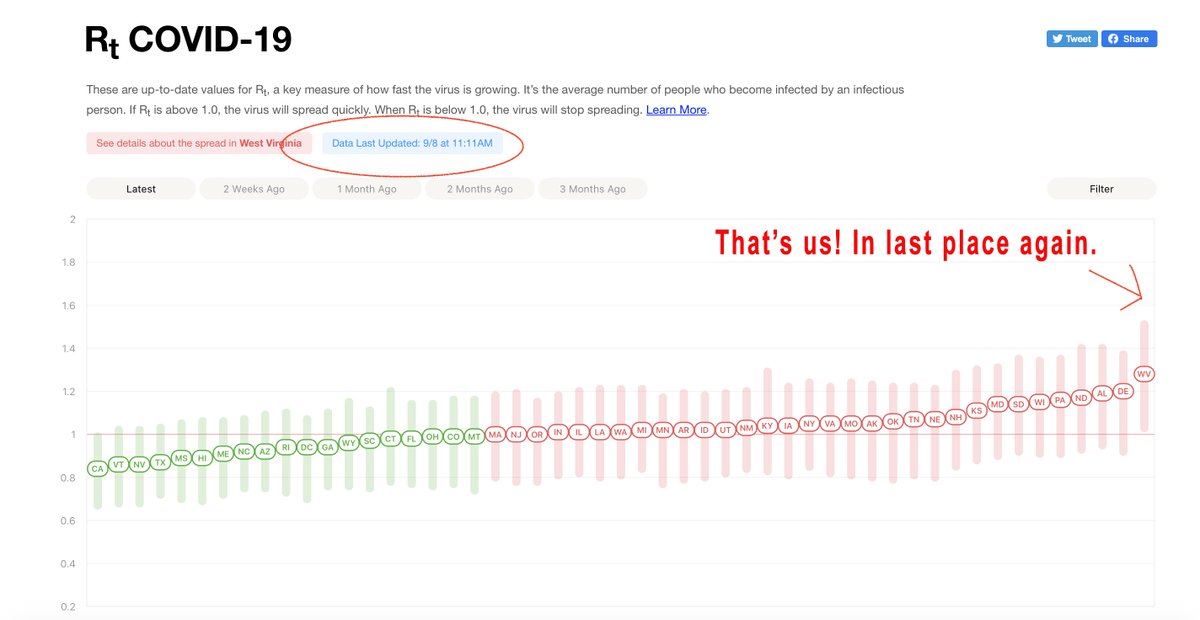Select the GA state marker
Image resolution: width=1200 pixels, height=620 pixels.
(327, 447)
